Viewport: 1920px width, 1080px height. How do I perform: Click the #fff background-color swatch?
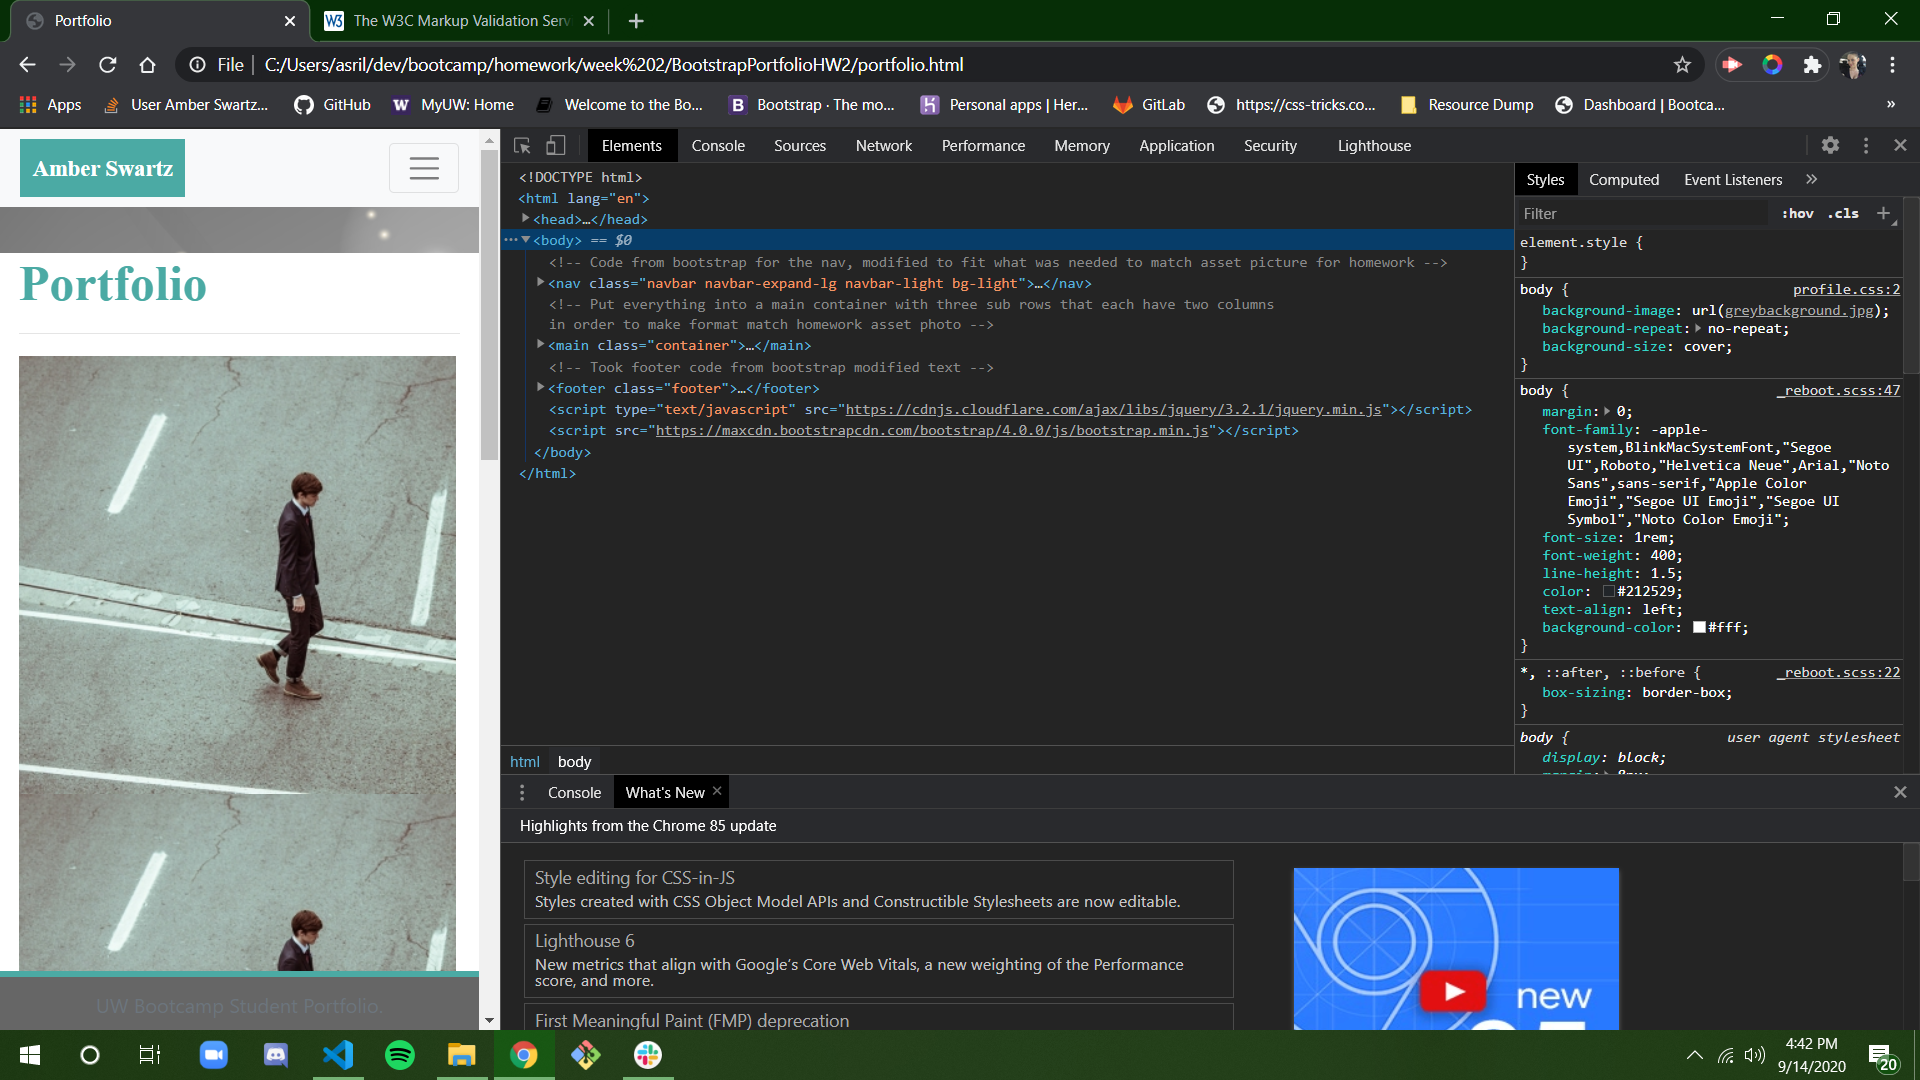(x=1699, y=627)
